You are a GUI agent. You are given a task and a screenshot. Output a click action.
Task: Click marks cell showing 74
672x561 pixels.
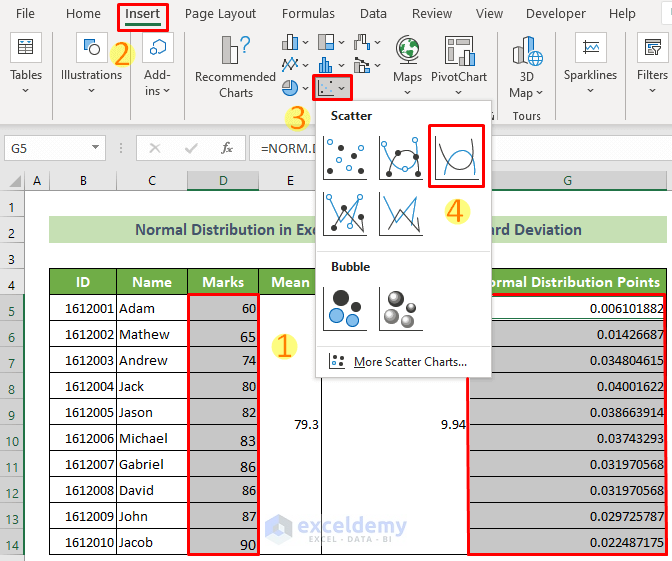(x=223, y=360)
